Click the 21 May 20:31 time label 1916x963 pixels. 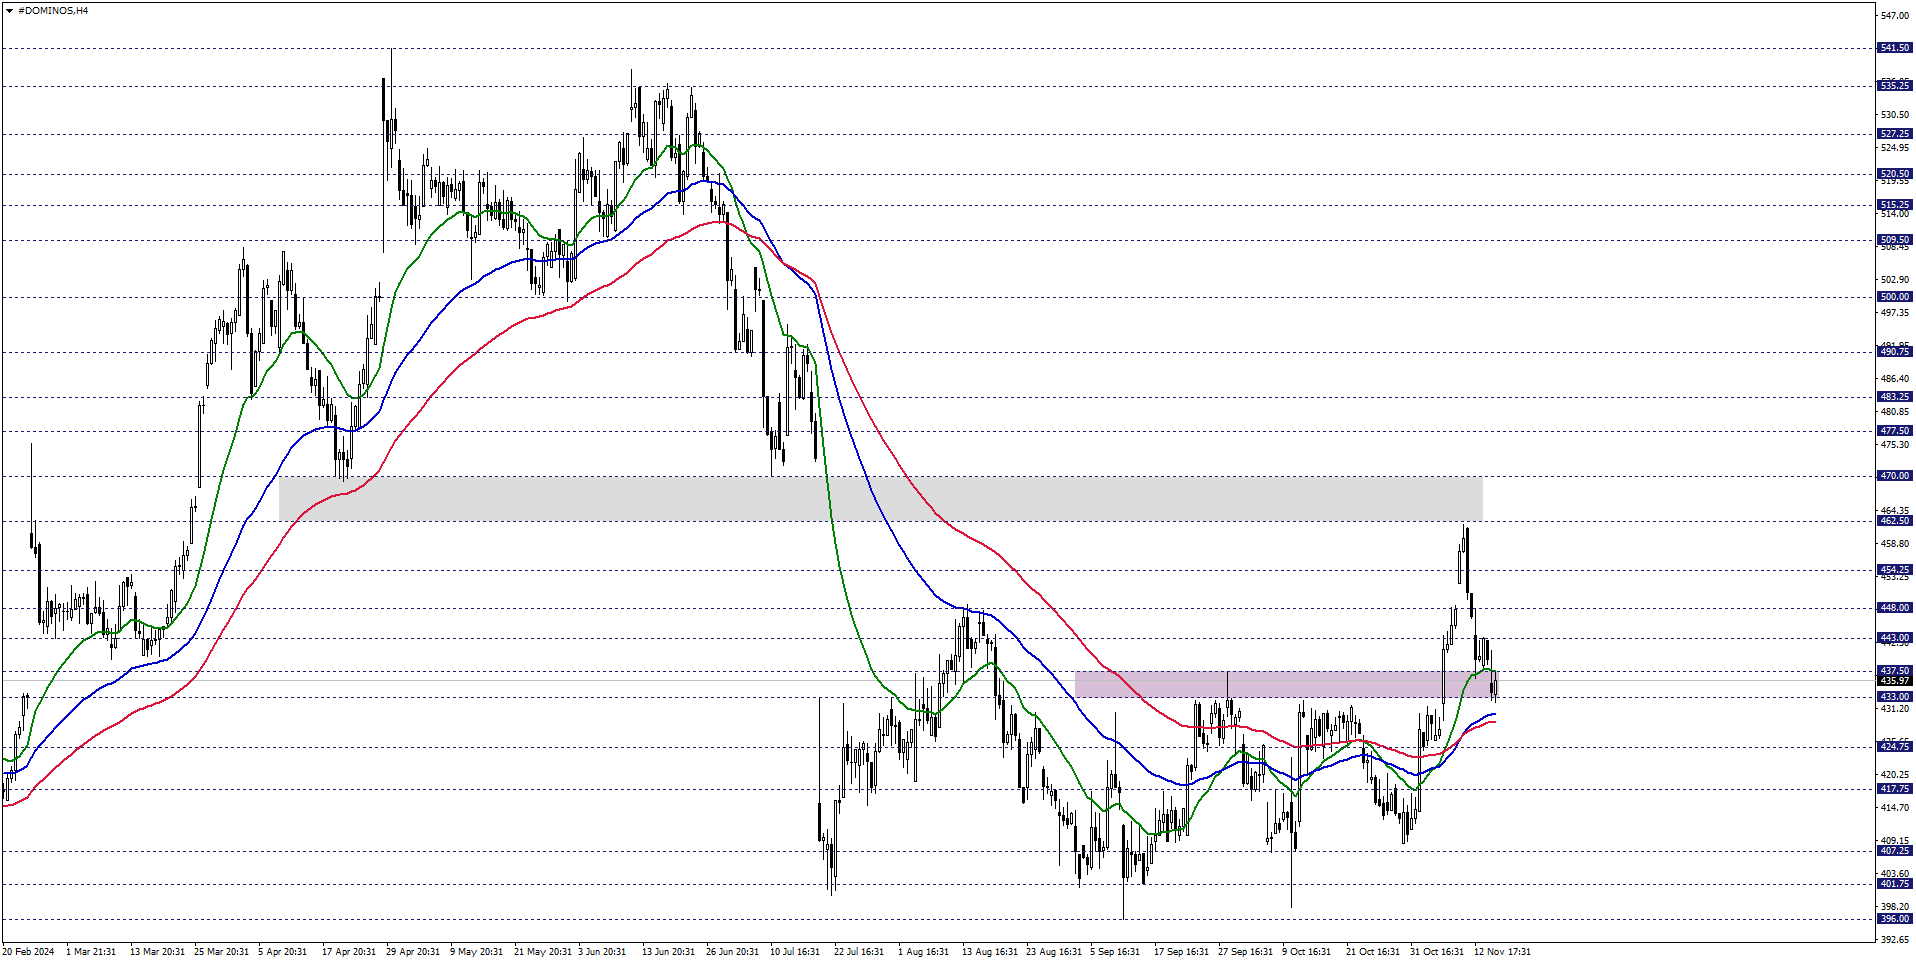(x=543, y=952)
